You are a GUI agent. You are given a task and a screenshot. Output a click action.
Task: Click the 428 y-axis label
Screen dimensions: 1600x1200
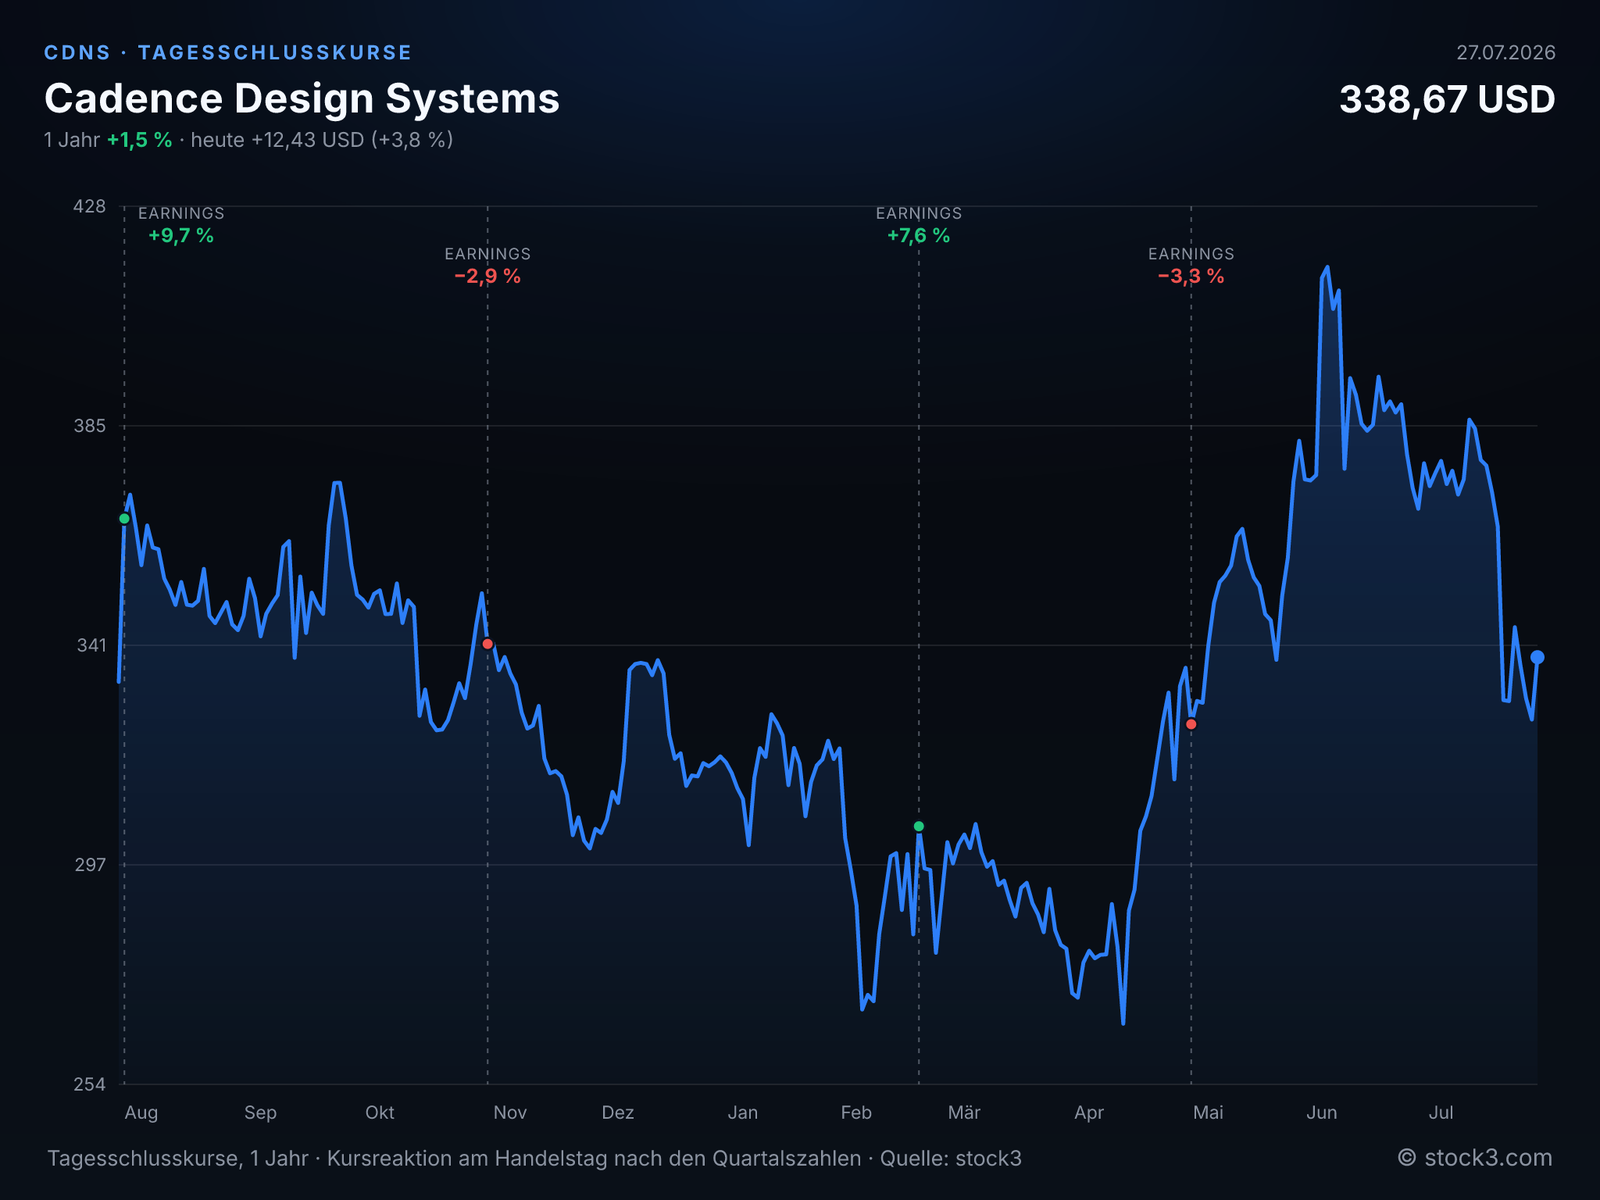point(89,206)
